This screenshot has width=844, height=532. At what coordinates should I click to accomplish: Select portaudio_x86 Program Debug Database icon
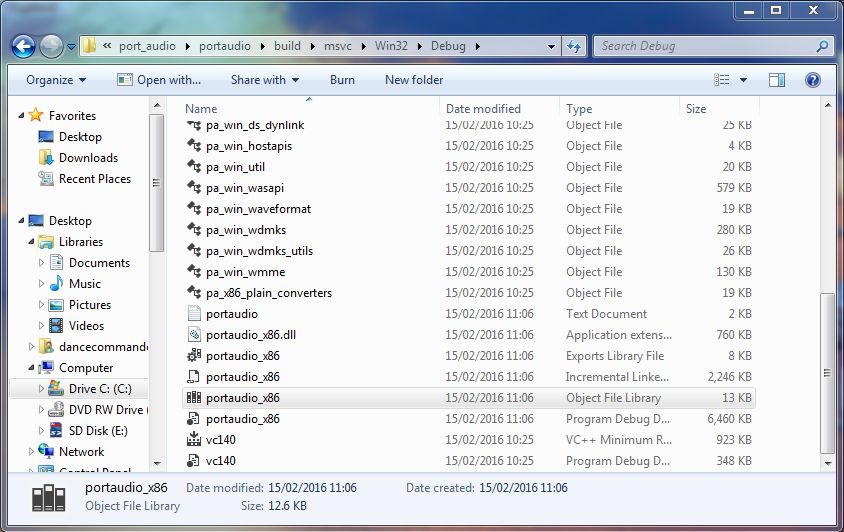[x=194, y=418]
